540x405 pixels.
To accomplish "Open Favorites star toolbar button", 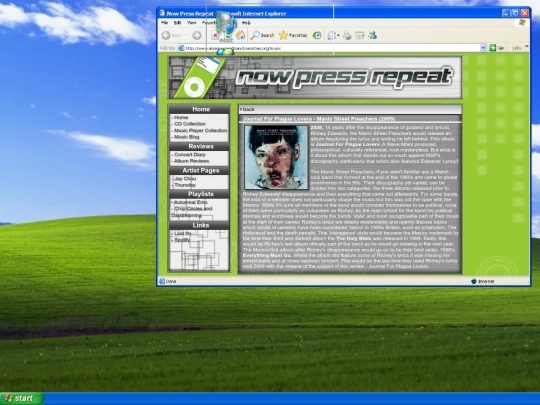I will click(293, 35).
